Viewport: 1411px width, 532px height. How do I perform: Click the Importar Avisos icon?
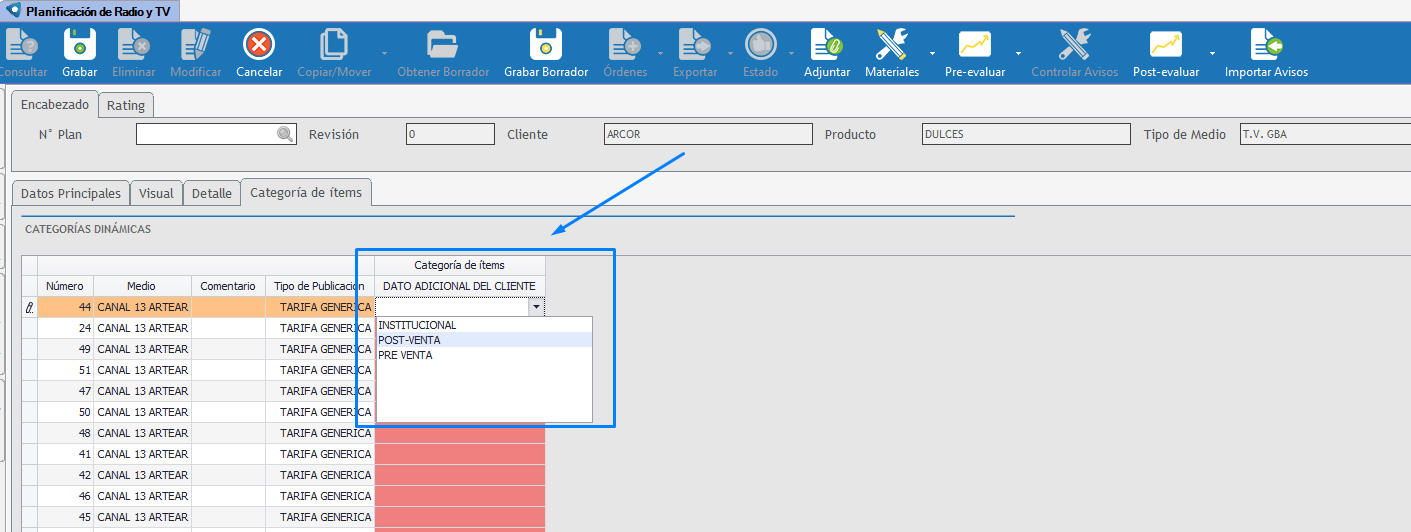(1266, 46)
